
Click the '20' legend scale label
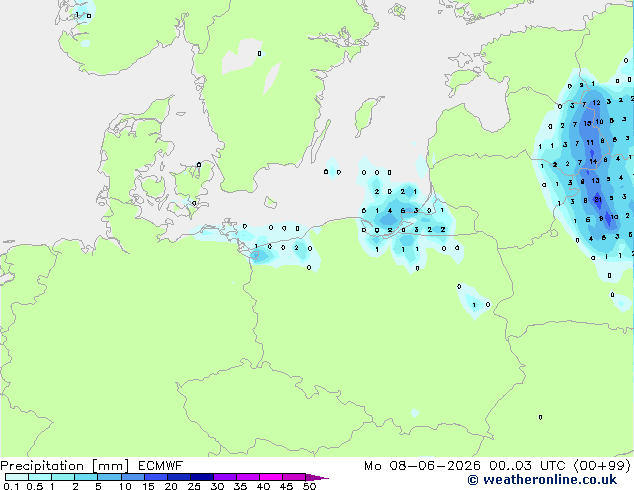tap(171, 486)
